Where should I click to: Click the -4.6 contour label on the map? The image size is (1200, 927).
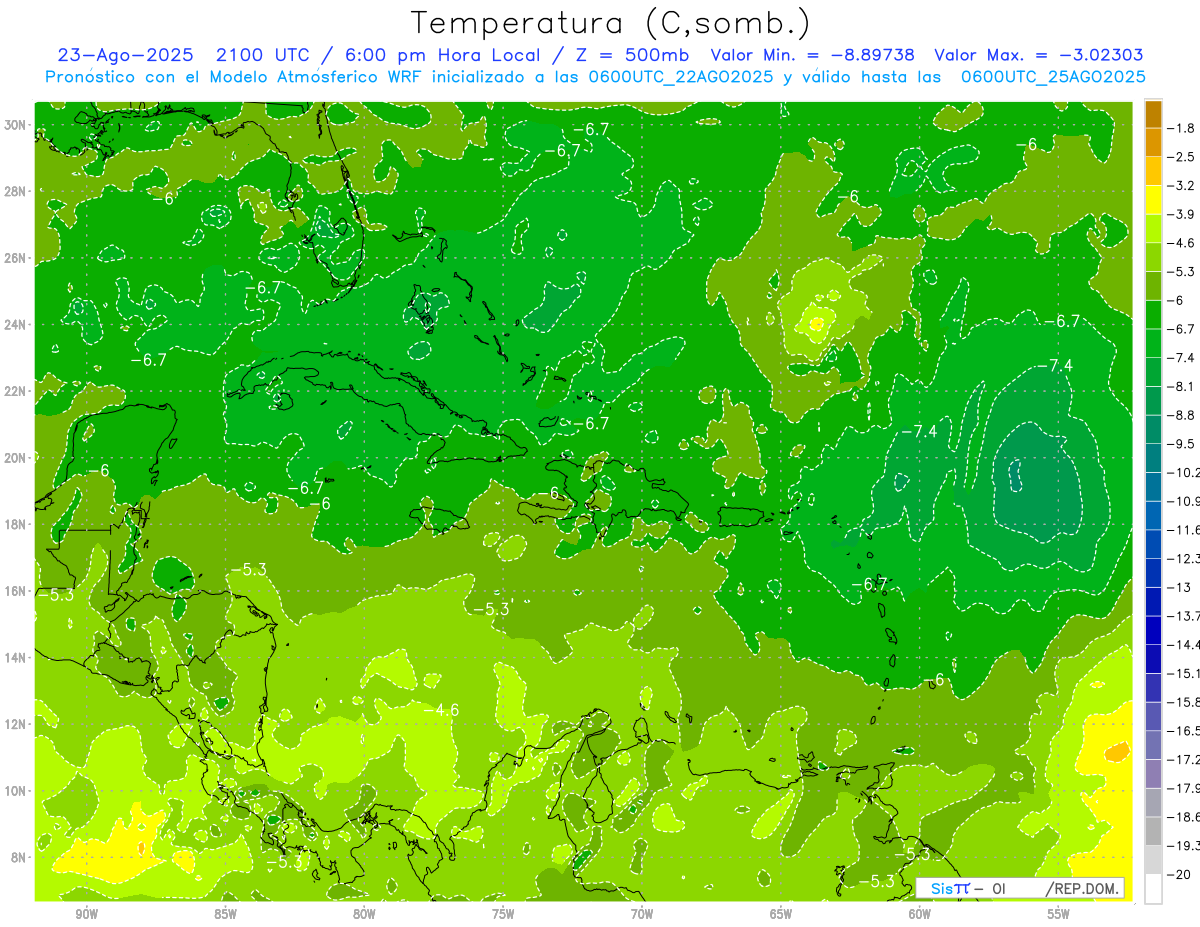point(441,710)
